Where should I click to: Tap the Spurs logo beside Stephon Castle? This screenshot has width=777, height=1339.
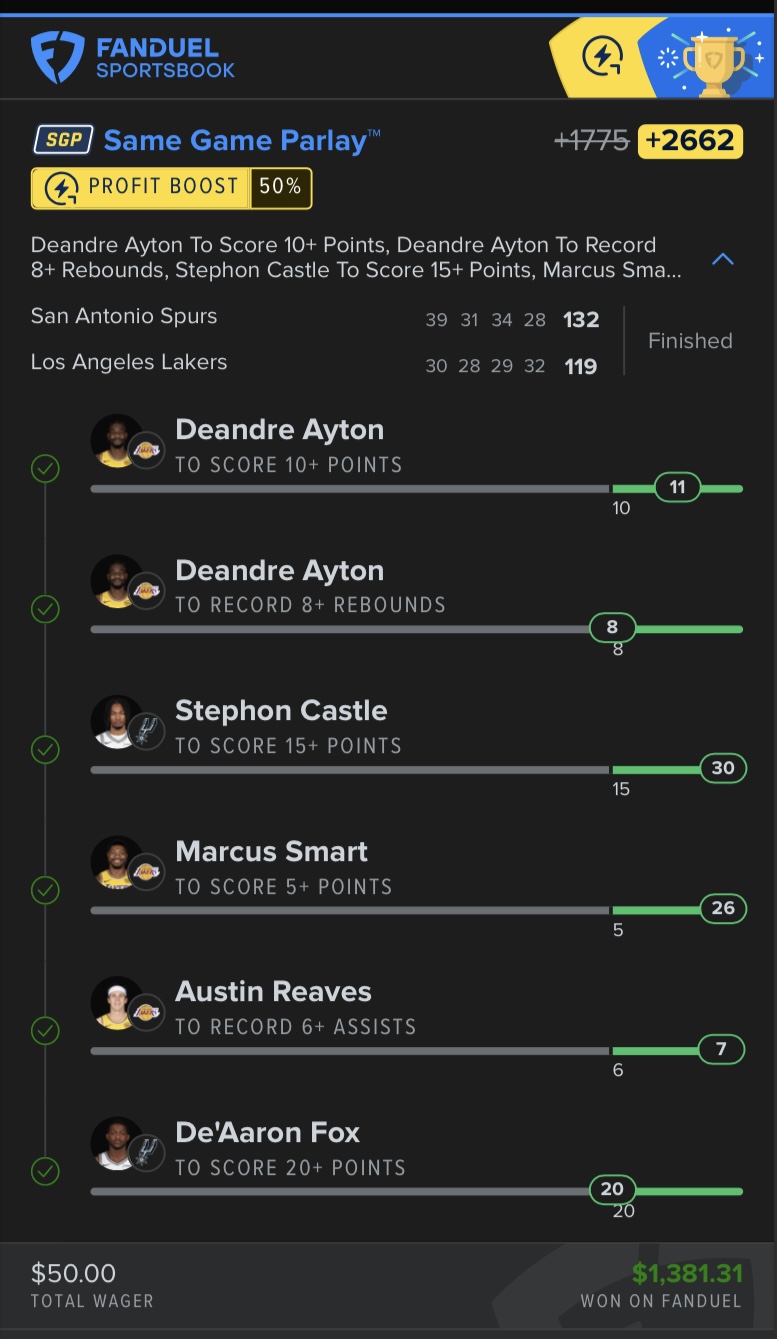point(147,731)
